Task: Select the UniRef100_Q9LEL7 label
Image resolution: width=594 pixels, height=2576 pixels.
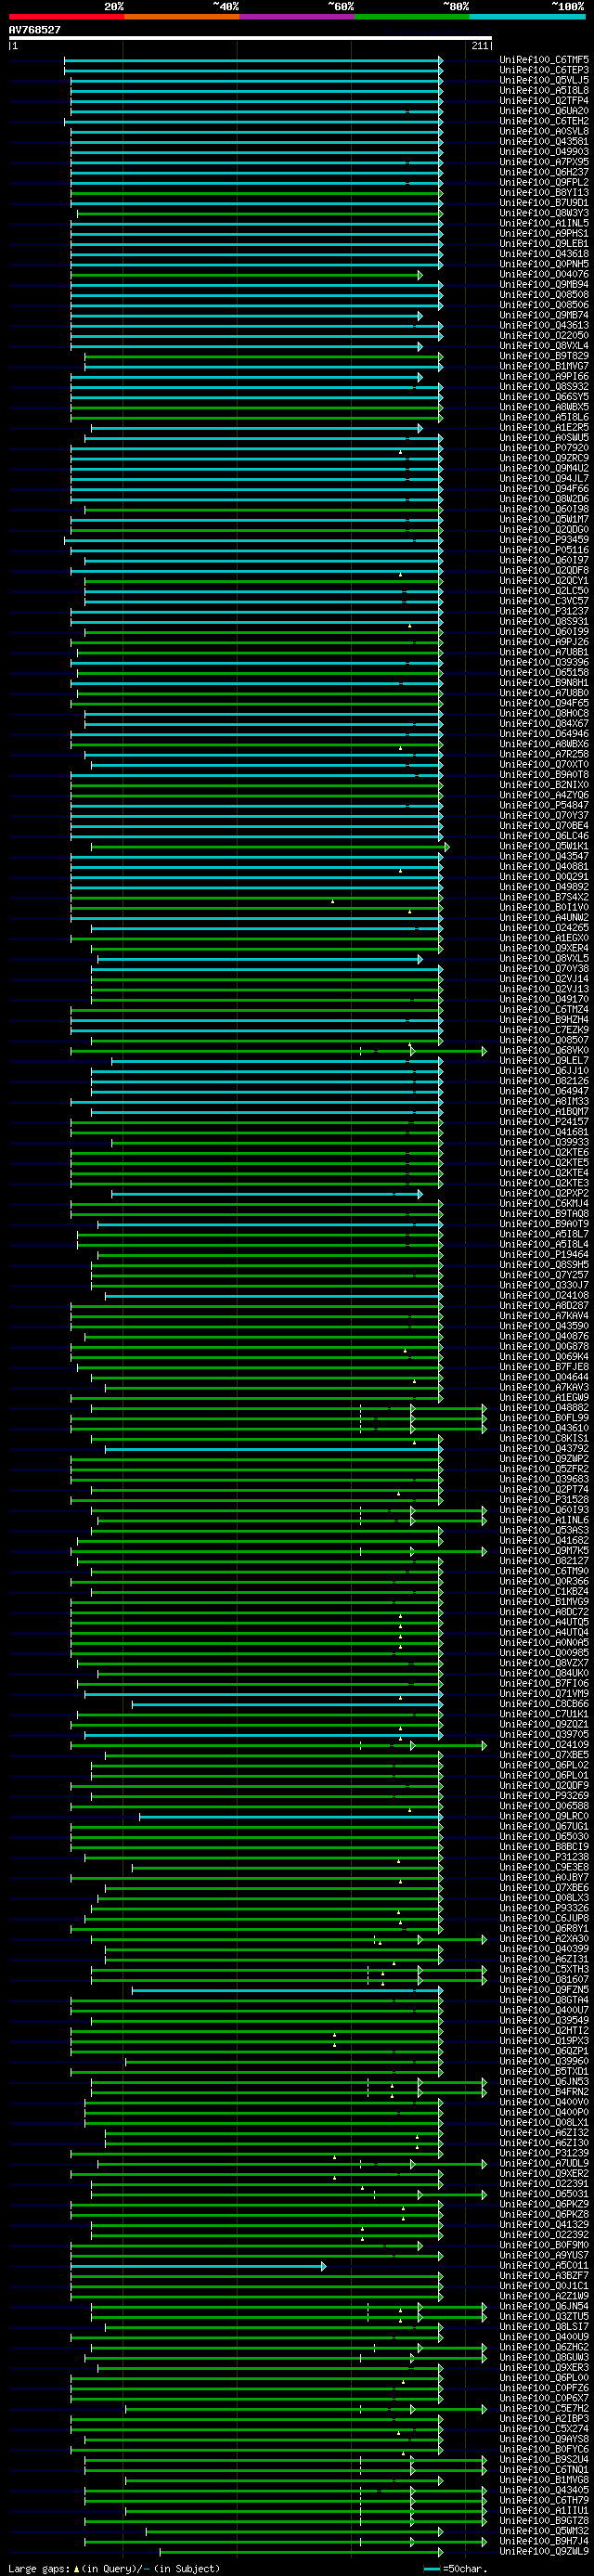Action: pos(544,1060)
